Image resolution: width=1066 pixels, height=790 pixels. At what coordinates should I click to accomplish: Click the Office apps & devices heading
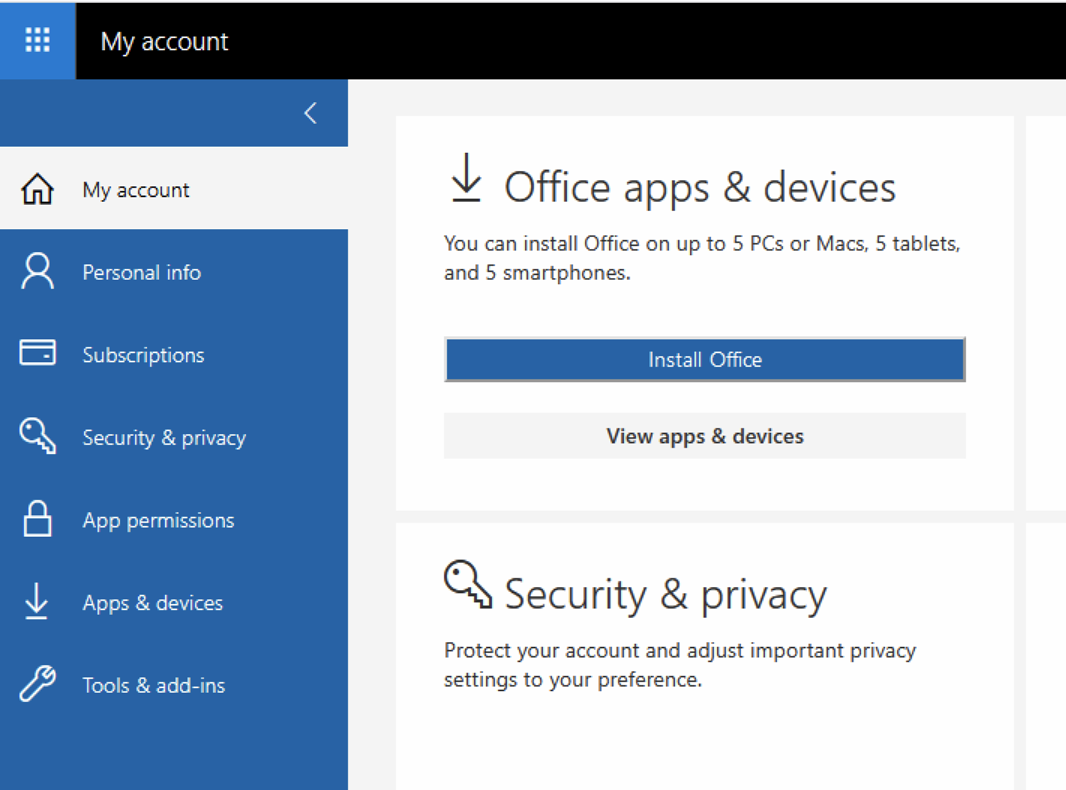pyautogui.click(x=700, y=188)
